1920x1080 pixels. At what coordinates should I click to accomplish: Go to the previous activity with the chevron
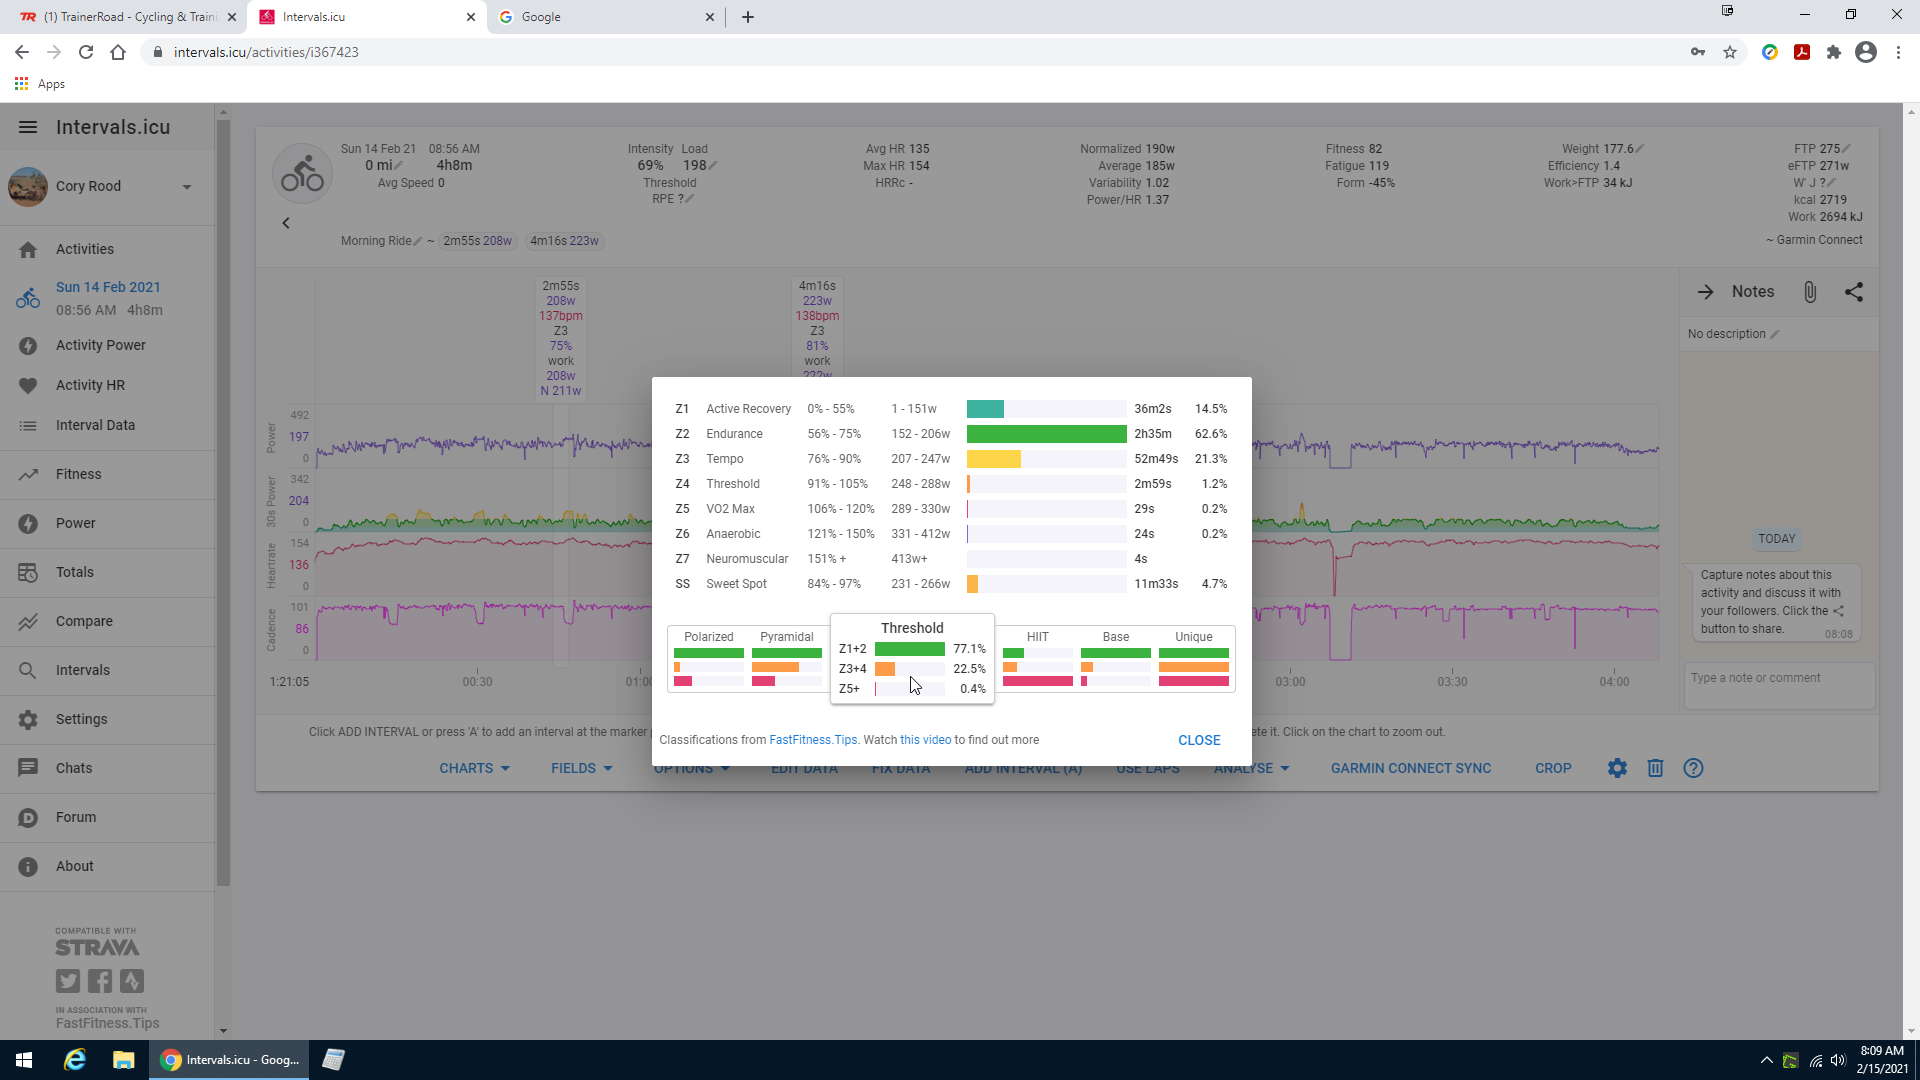coord(286,223)
